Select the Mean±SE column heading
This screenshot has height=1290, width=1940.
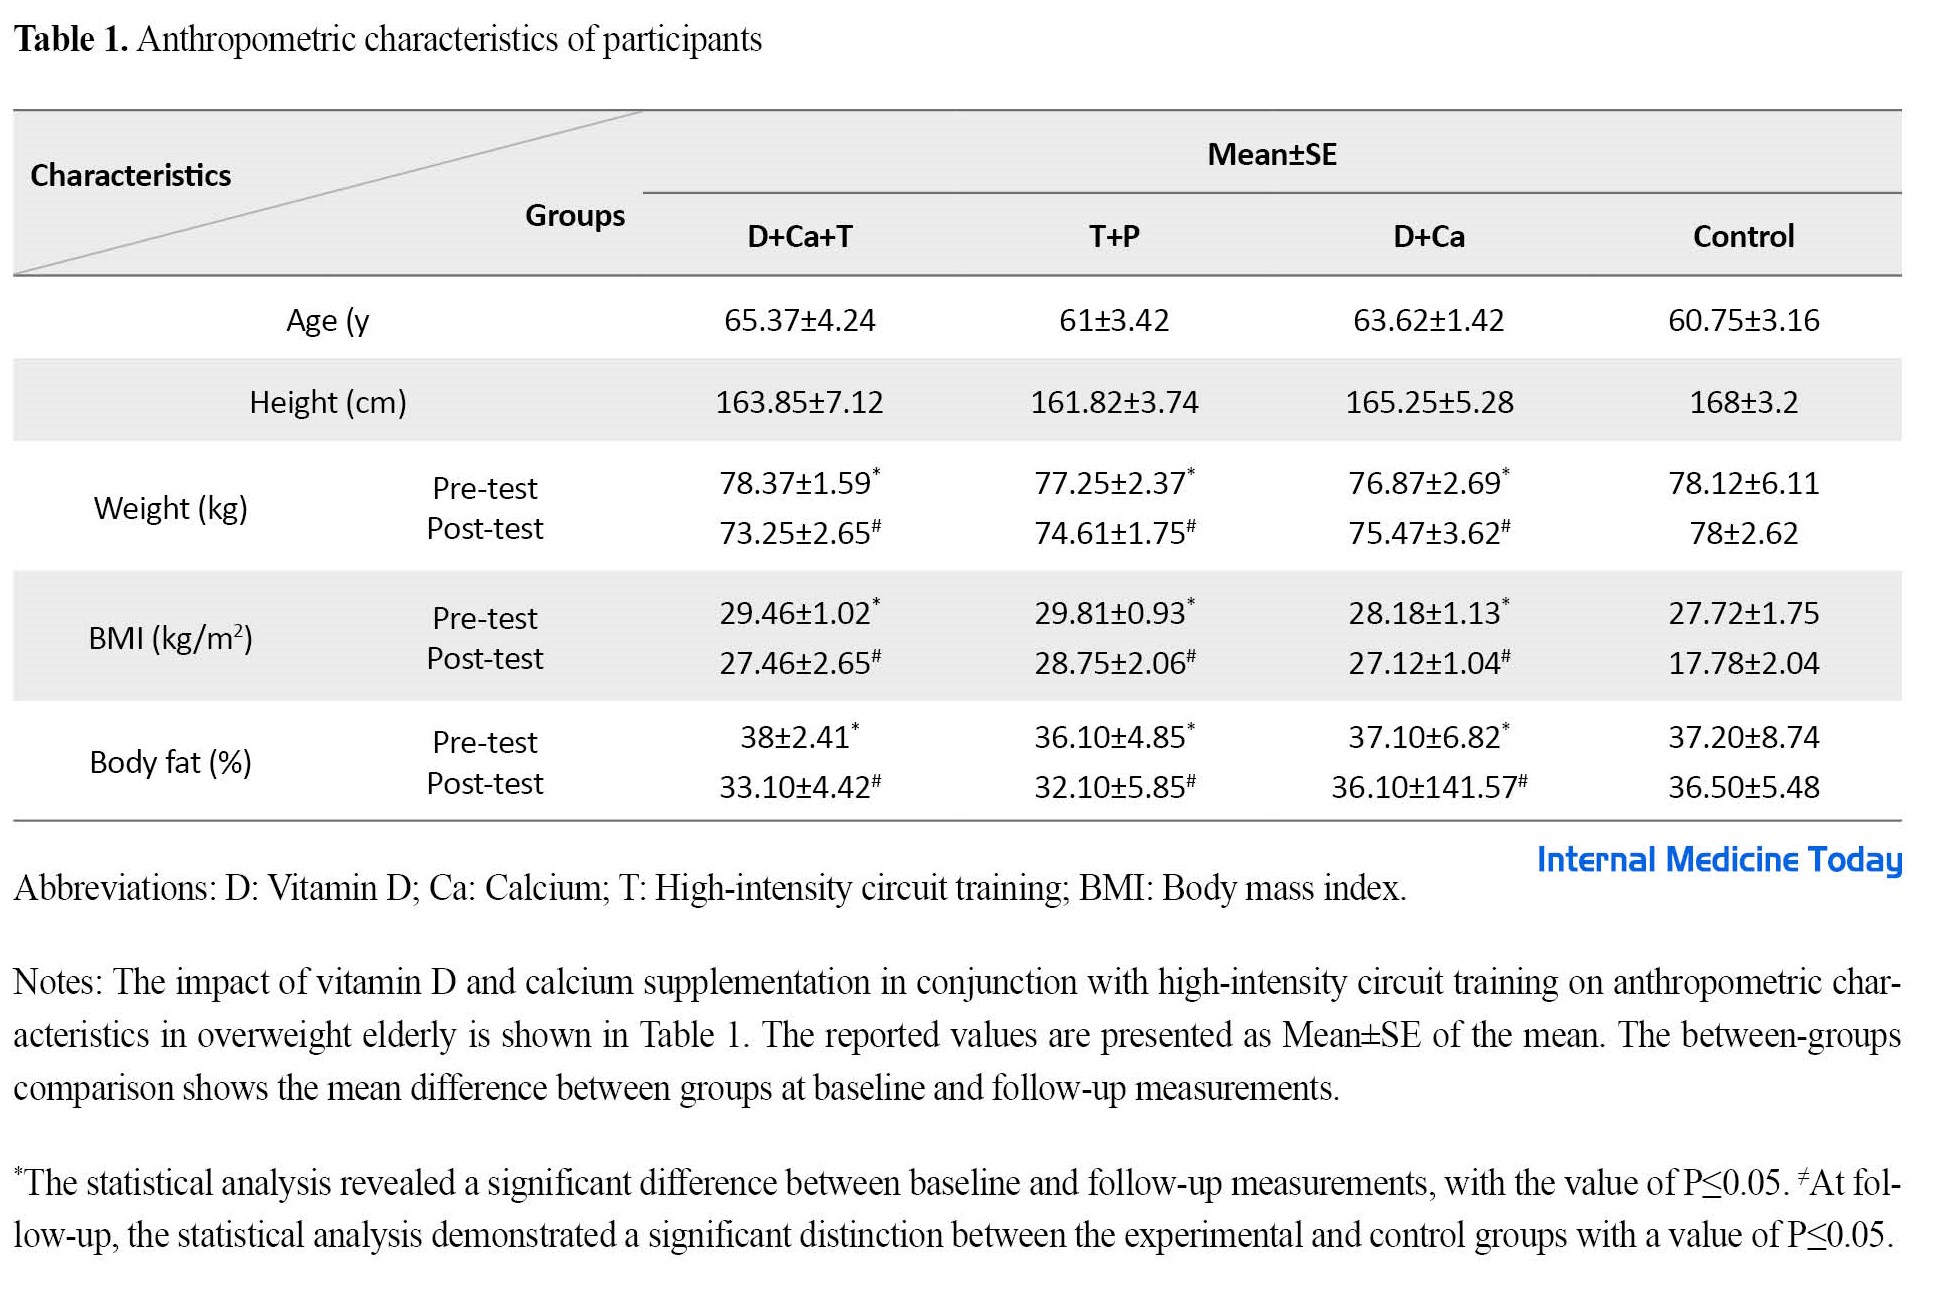pos(1272,154)
